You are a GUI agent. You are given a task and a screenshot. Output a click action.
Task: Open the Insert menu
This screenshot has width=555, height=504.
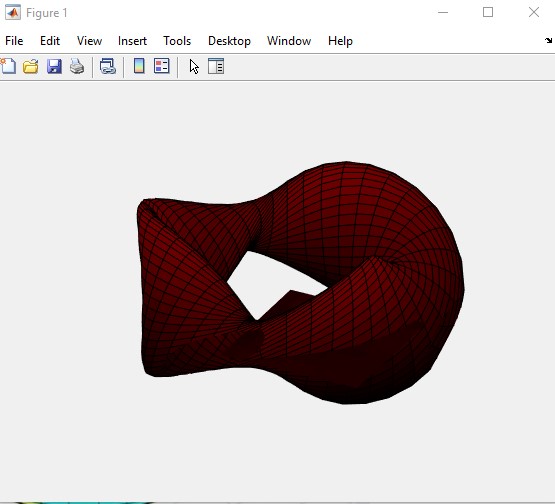click(x=132, y=41)
